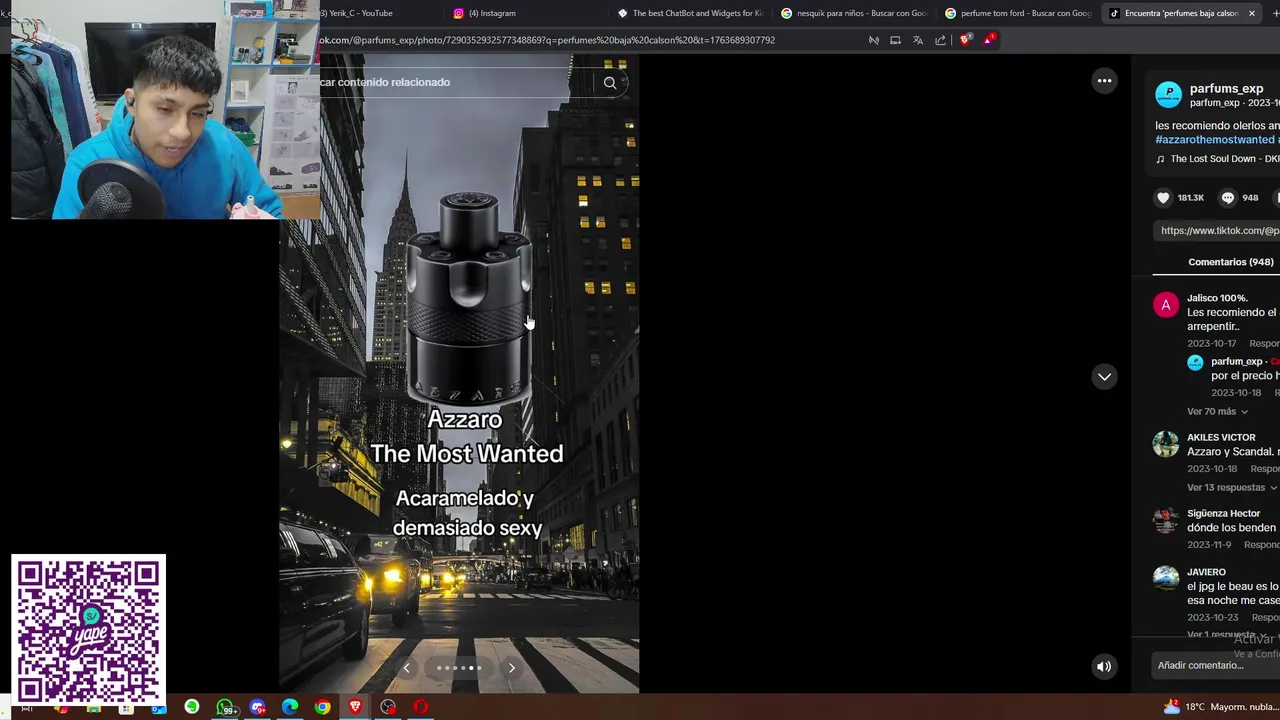Open Google Chrome from the taskbar
This screenshot has height=720, width=1280.
click(x=323, y=707)
